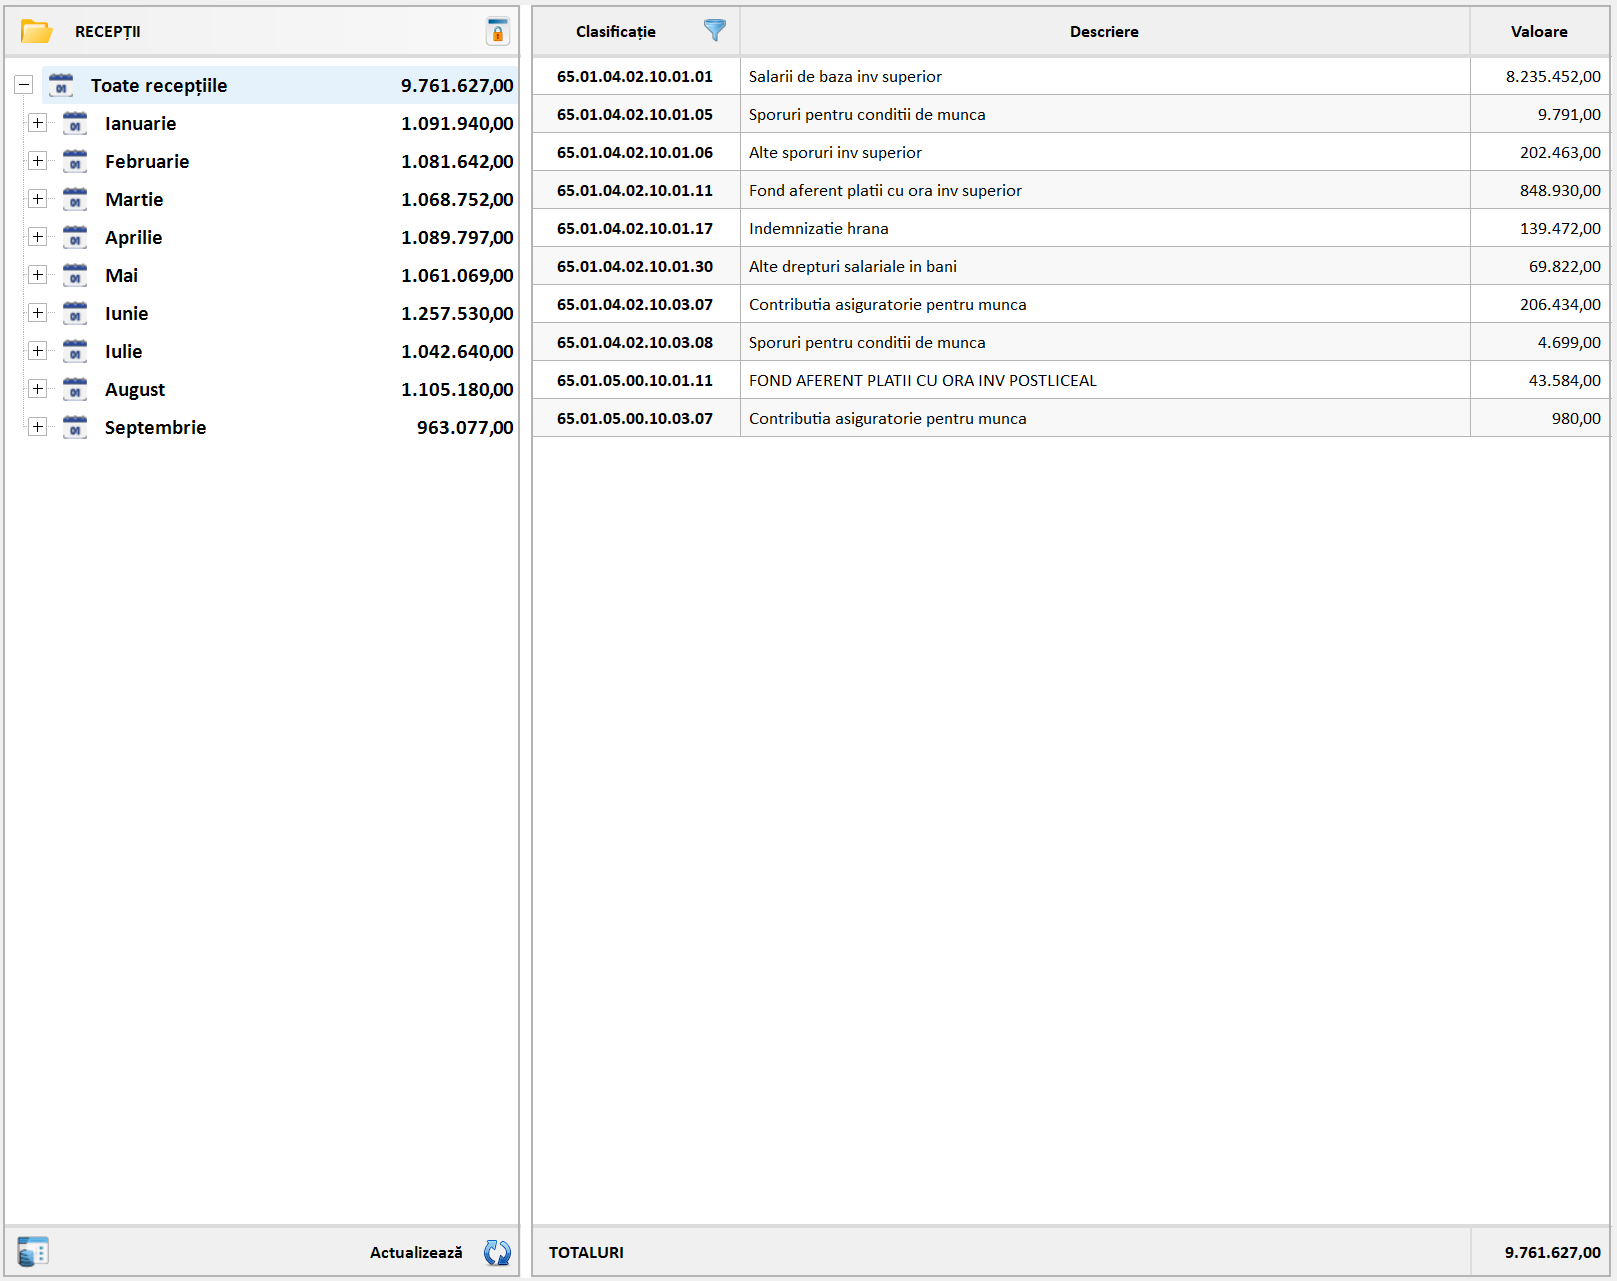Open the filter funnel on Clasificație column
Image resolution: width=1617 pixels, height=1281 pixels.
point(715,31)
